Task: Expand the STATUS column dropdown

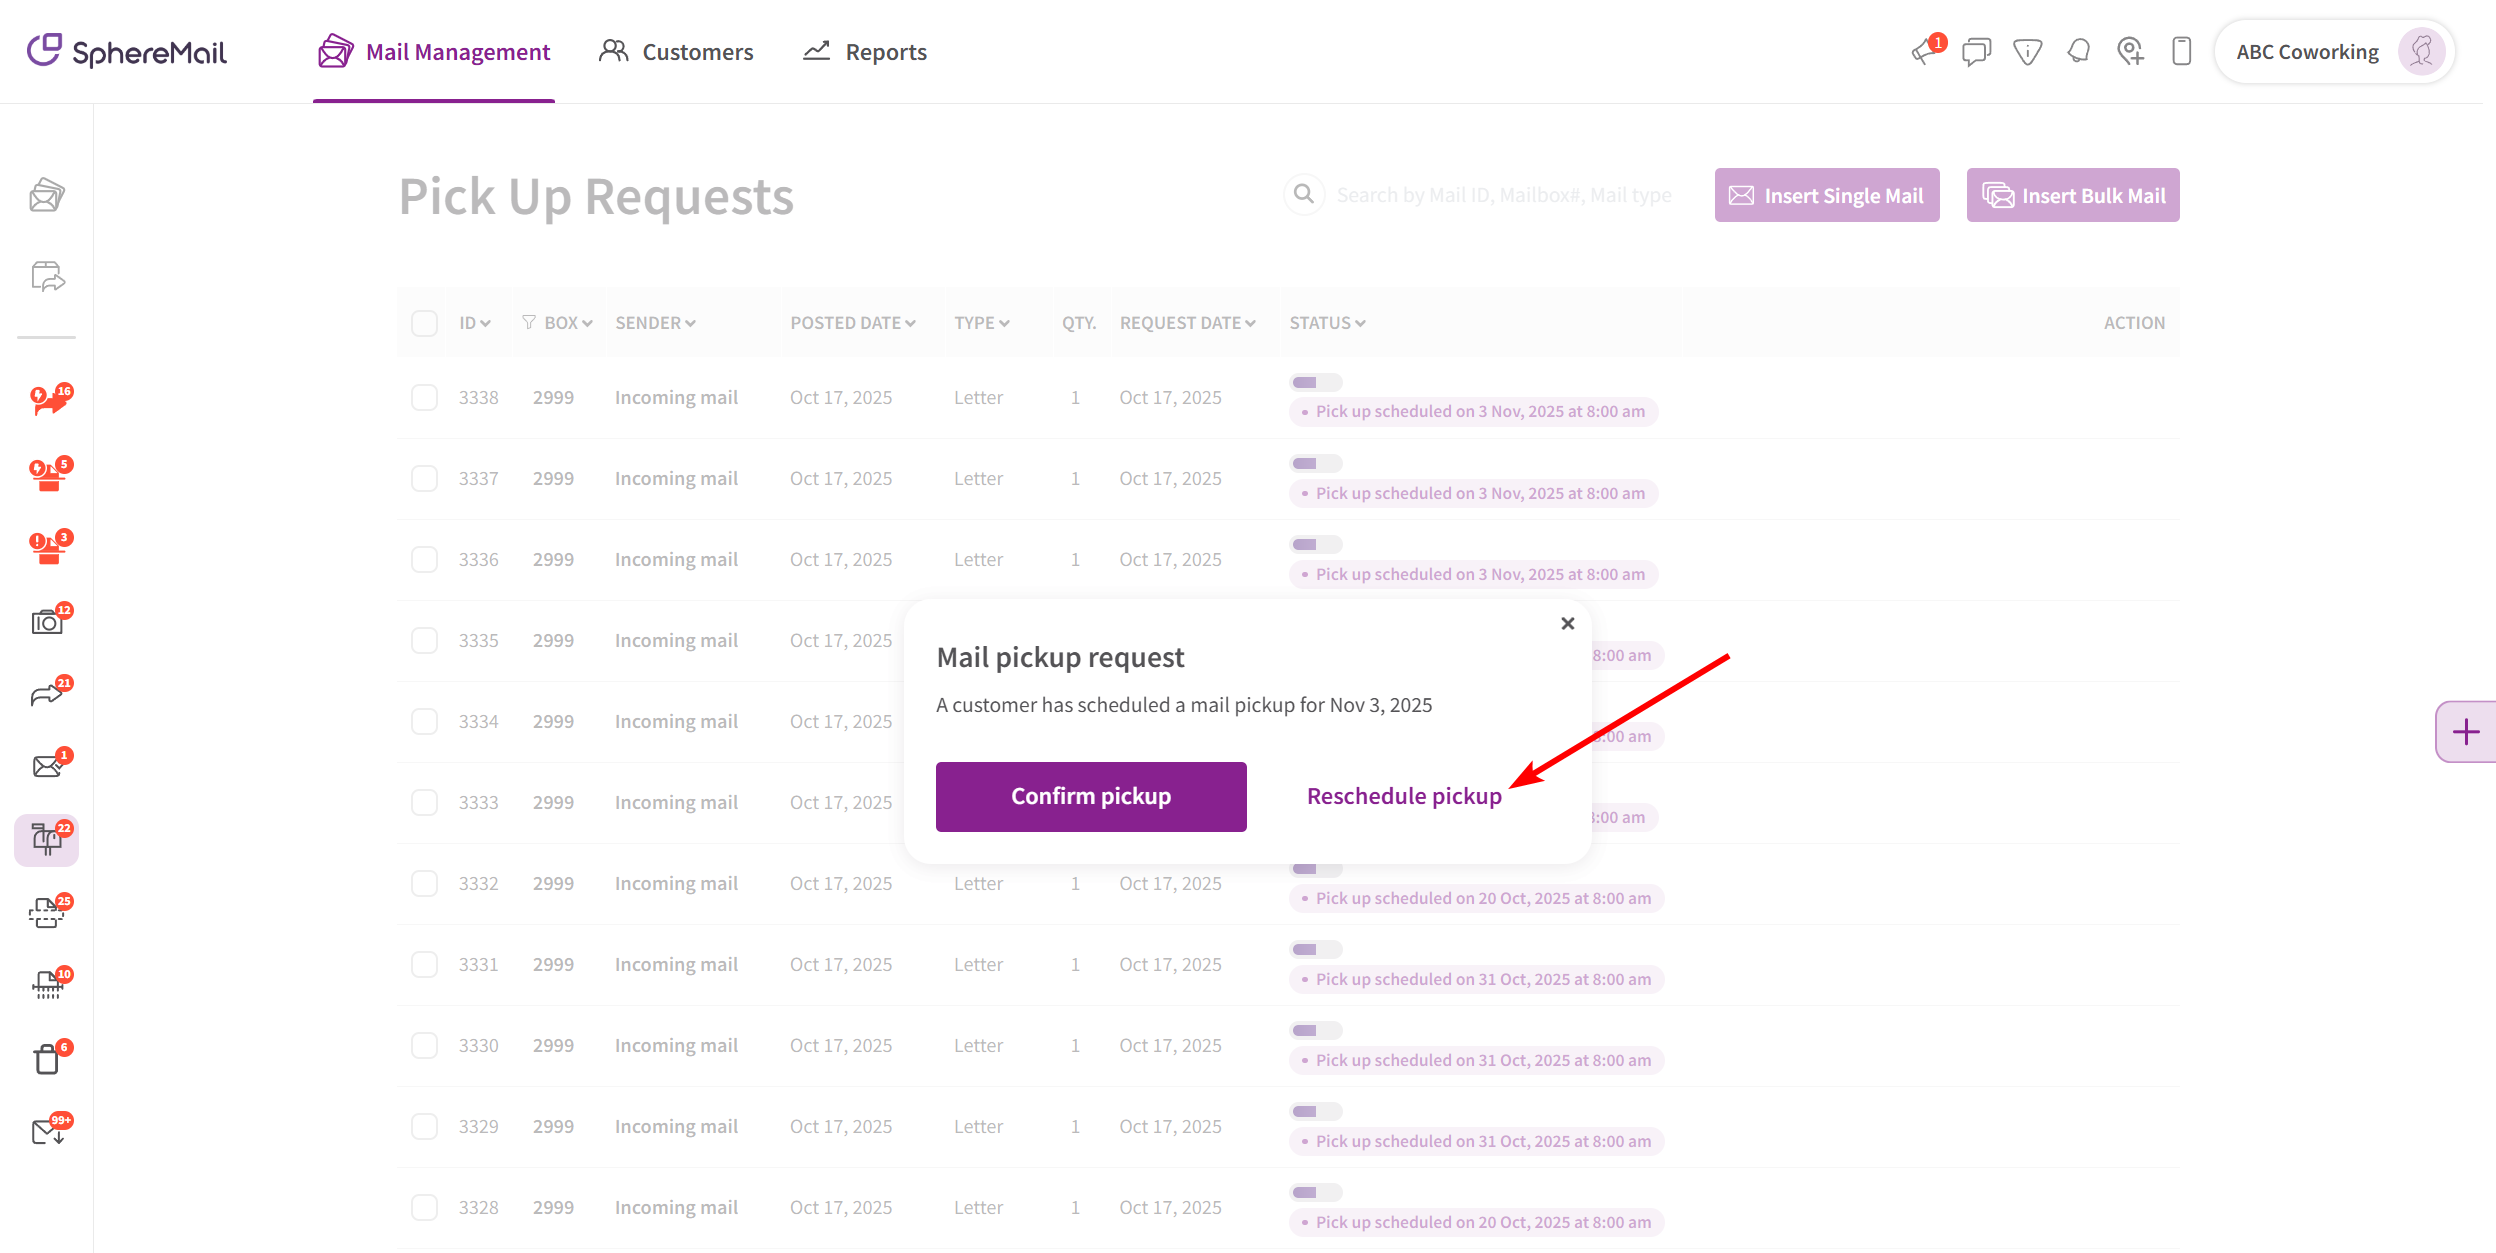Action: (1327, 323)
